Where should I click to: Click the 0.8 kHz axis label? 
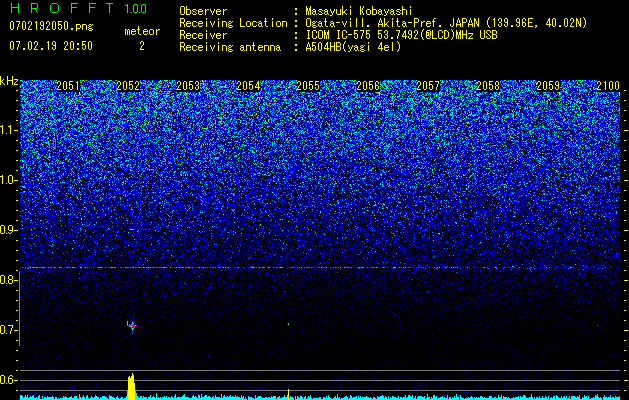pyautogui.click(x=9, y=280)
